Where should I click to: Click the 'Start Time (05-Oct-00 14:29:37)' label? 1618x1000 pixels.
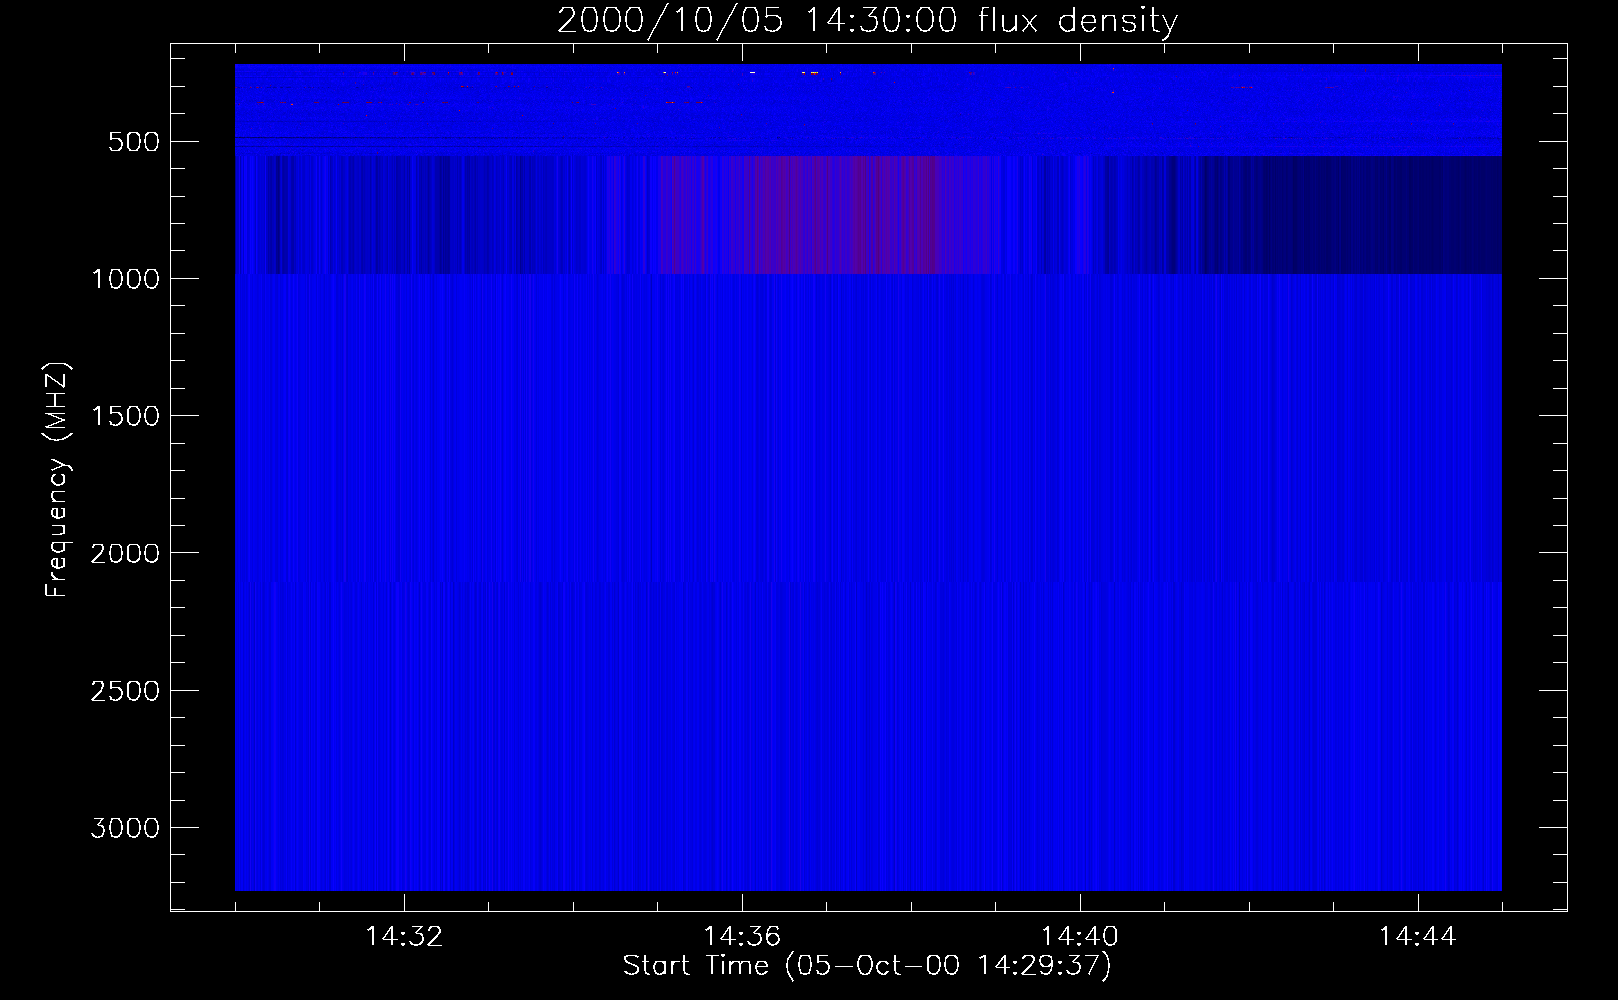click(867, 966)
